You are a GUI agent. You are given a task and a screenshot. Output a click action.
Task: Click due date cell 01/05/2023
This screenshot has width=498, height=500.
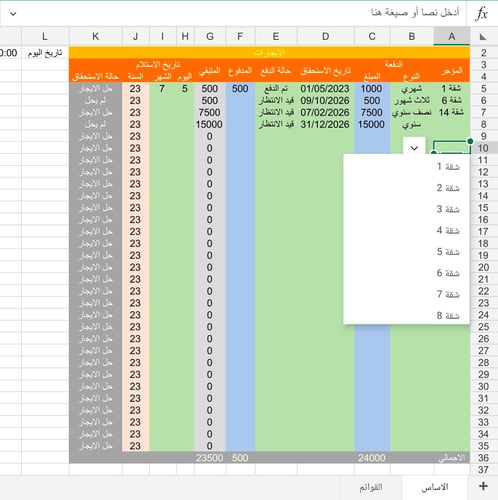click(x=325, y=89)
